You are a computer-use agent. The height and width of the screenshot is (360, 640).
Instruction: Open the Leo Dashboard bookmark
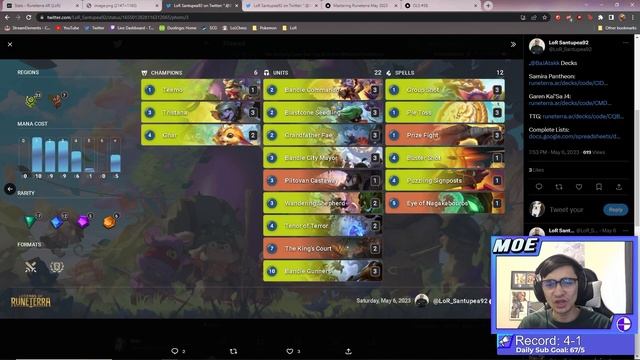pyautogui.click(x=132, y=28)
